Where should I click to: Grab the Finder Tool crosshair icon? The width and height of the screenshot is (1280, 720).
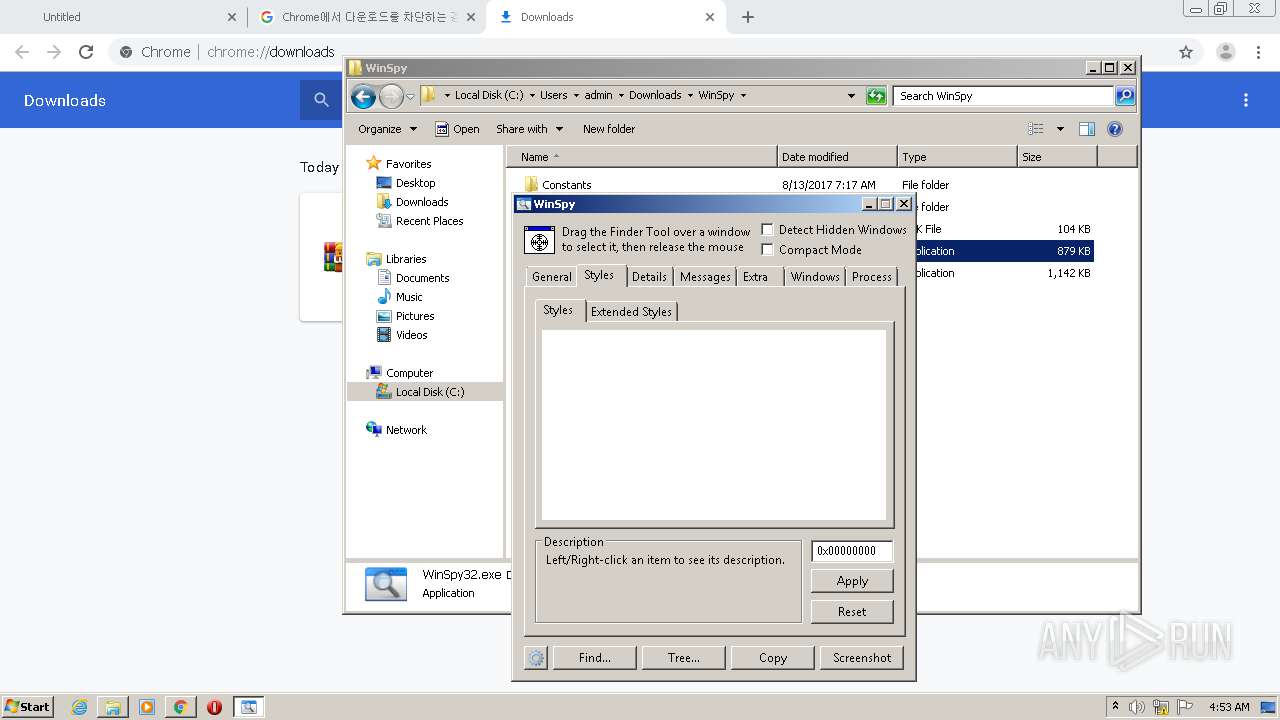[539, 240]
